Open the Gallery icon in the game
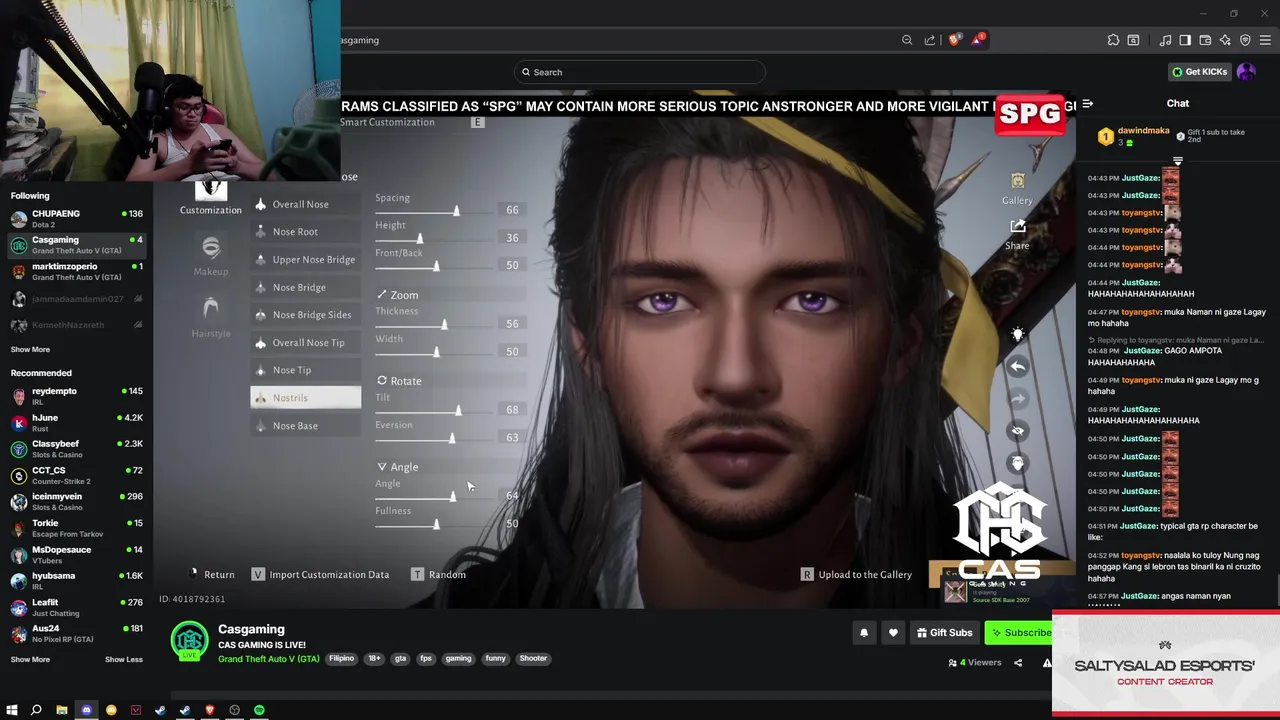This screenshot has height=720, width=1280. [x=1017, y=181]
